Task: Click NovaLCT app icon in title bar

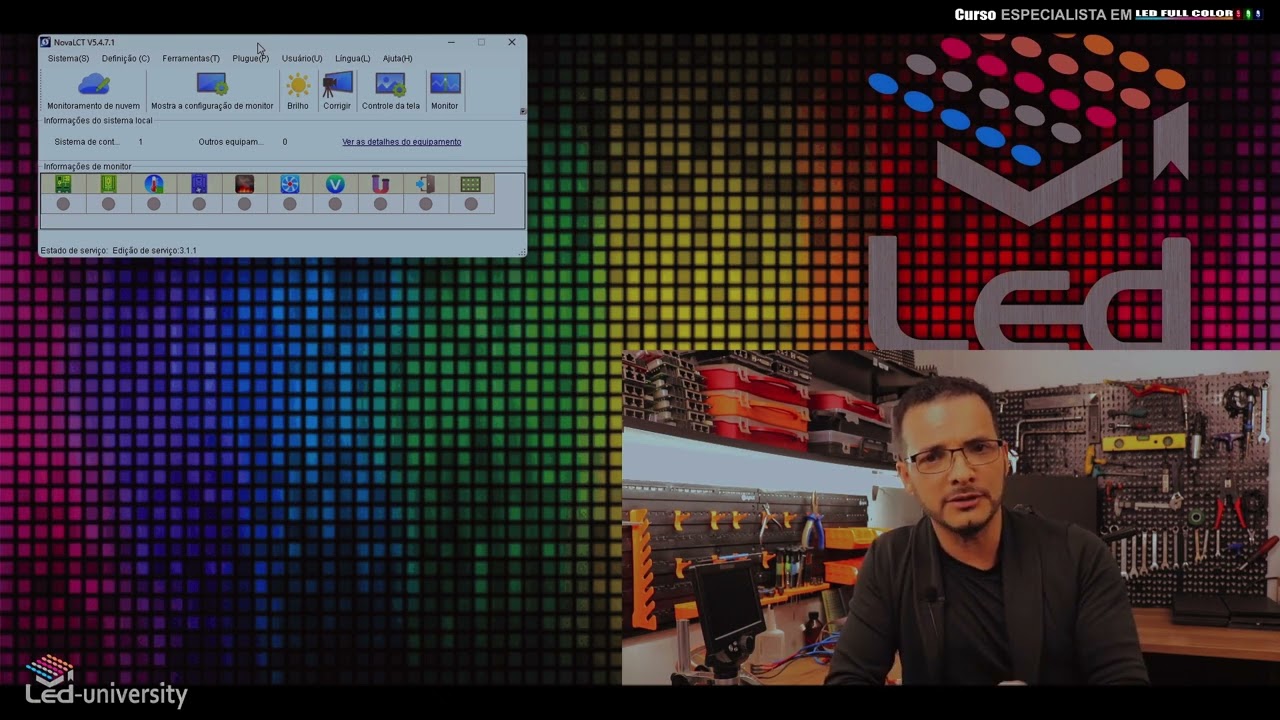Action: coord(45,42)
